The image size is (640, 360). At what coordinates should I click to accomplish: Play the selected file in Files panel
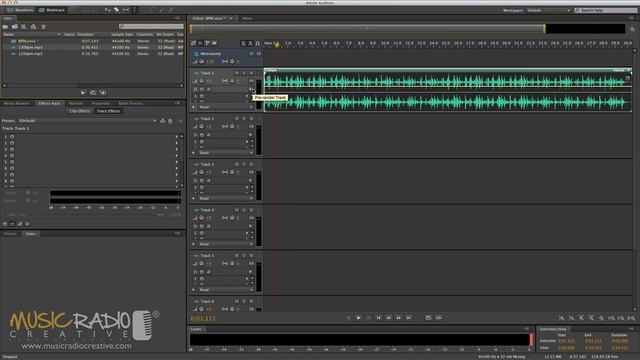[83, 93]
